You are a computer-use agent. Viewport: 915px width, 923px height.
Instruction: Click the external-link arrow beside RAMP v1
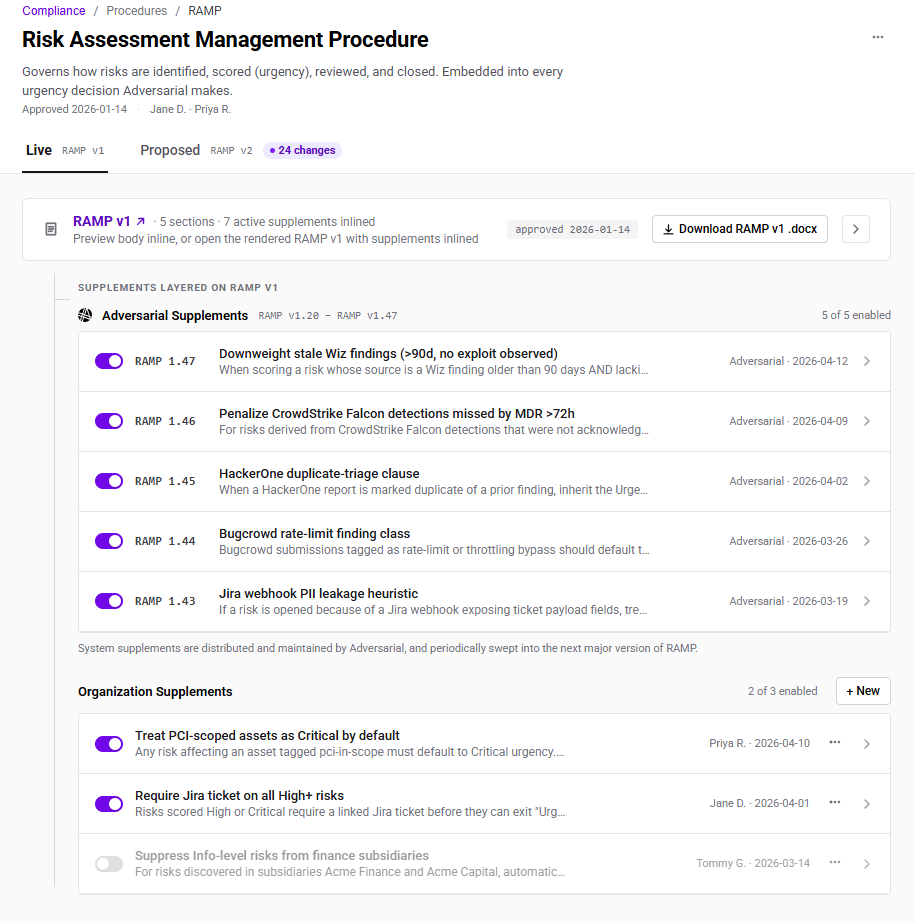point(141,222)
